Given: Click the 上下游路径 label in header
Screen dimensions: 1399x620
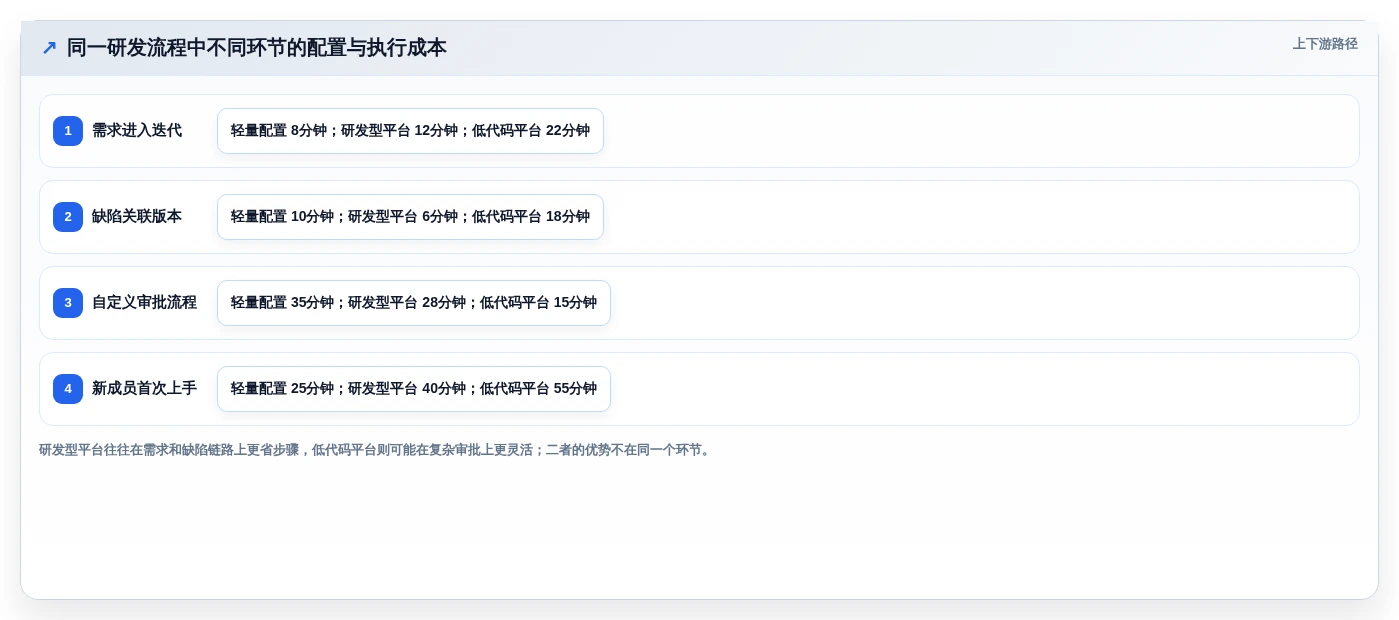Looking at the screenshot, I should tap(1325, 44).
